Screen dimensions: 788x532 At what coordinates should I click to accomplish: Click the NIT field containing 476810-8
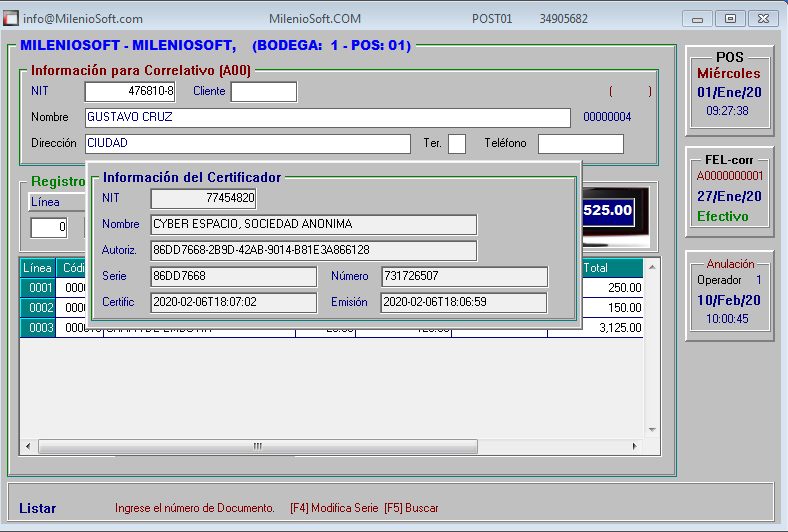(x=130, y=91)
